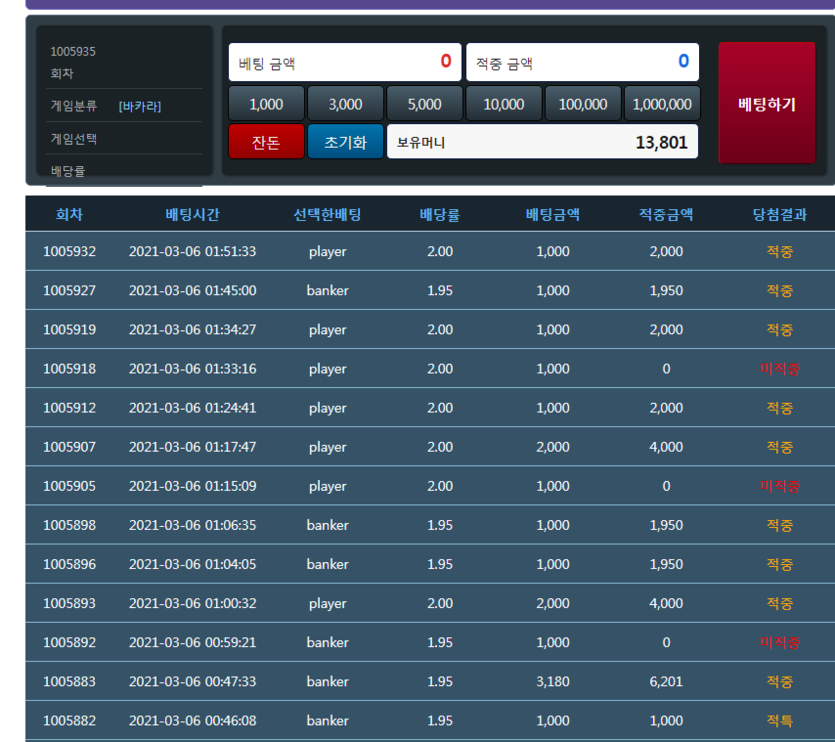
Task: Select round 1005927 in the table
Action: point(69,290)
